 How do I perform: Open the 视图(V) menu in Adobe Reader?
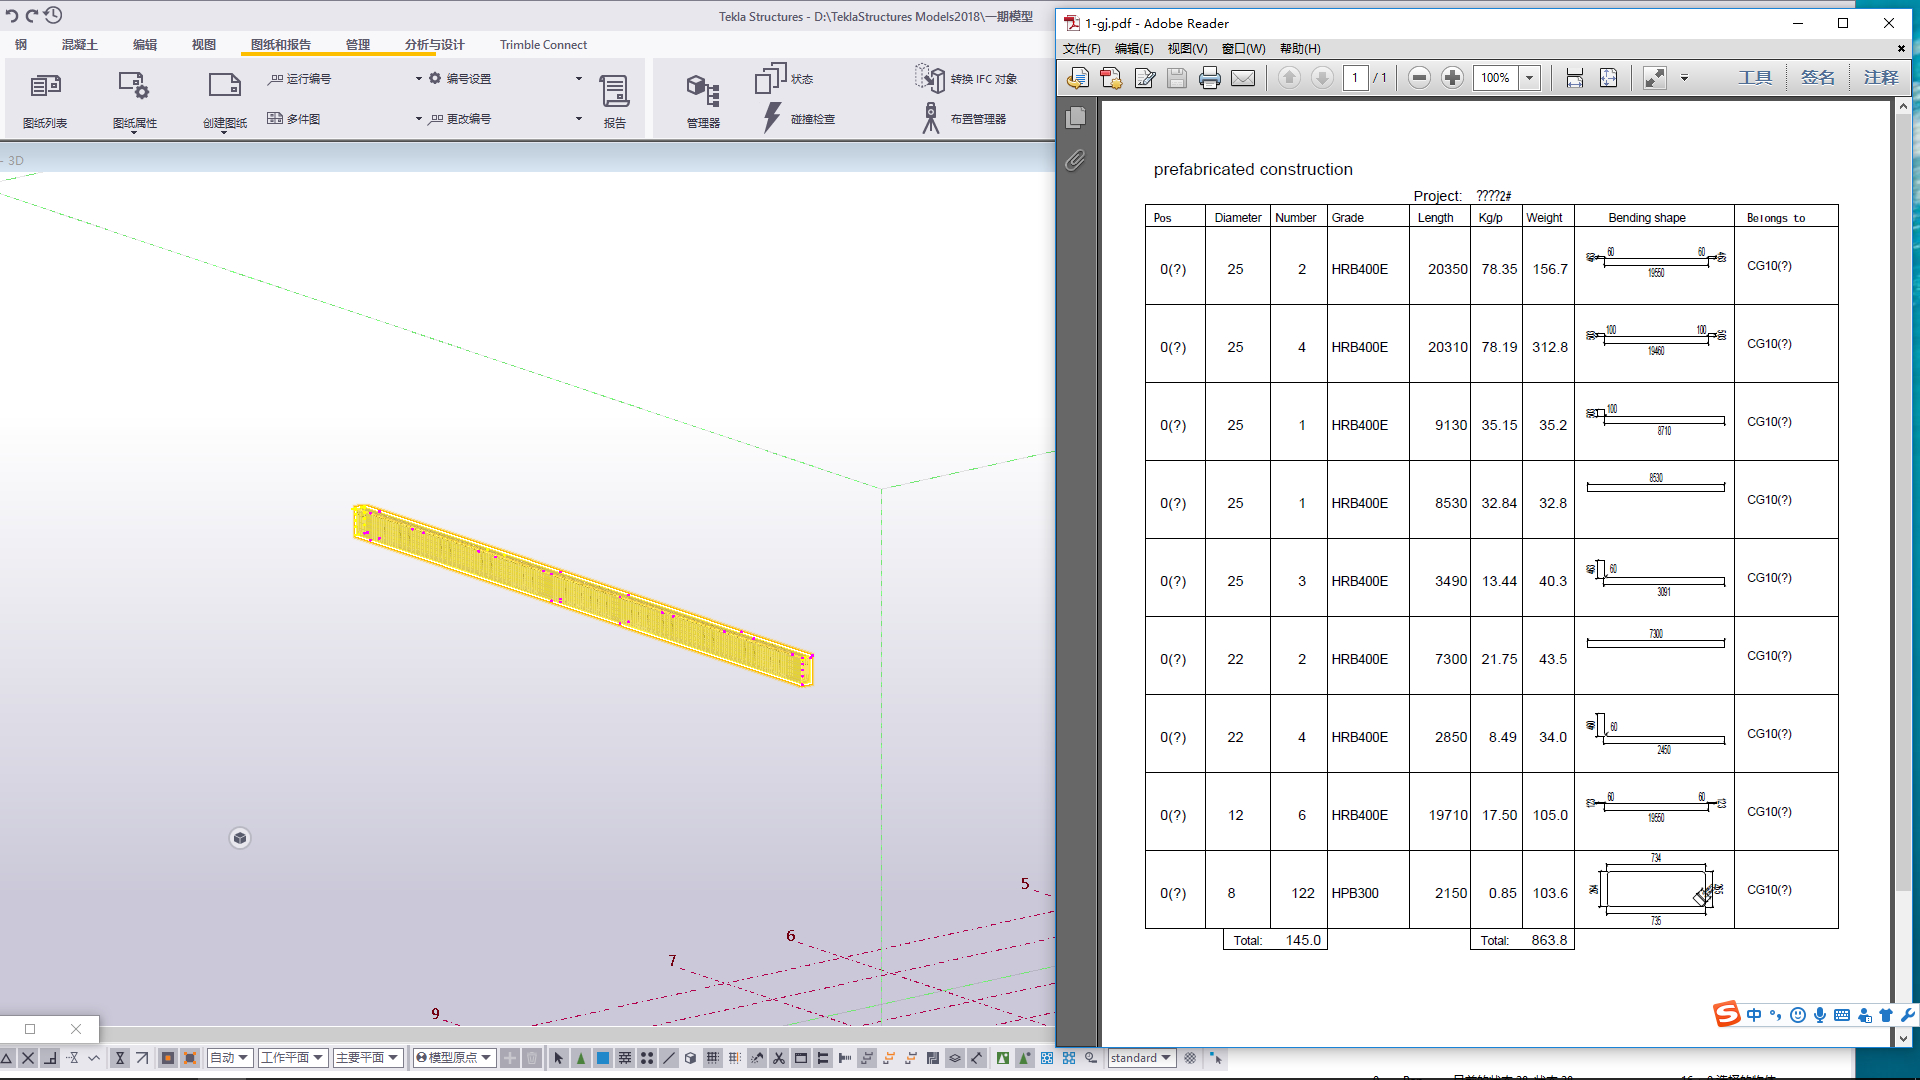(x=1187, y=49)
